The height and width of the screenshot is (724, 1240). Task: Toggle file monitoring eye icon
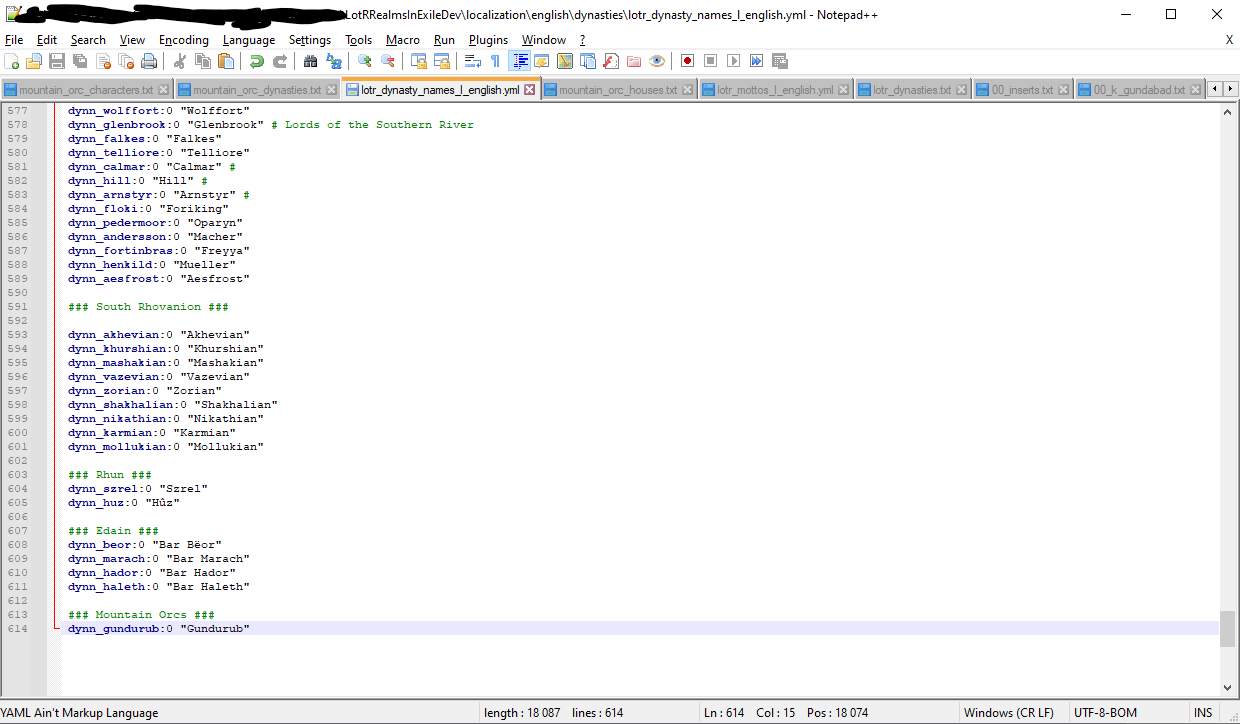657,61
